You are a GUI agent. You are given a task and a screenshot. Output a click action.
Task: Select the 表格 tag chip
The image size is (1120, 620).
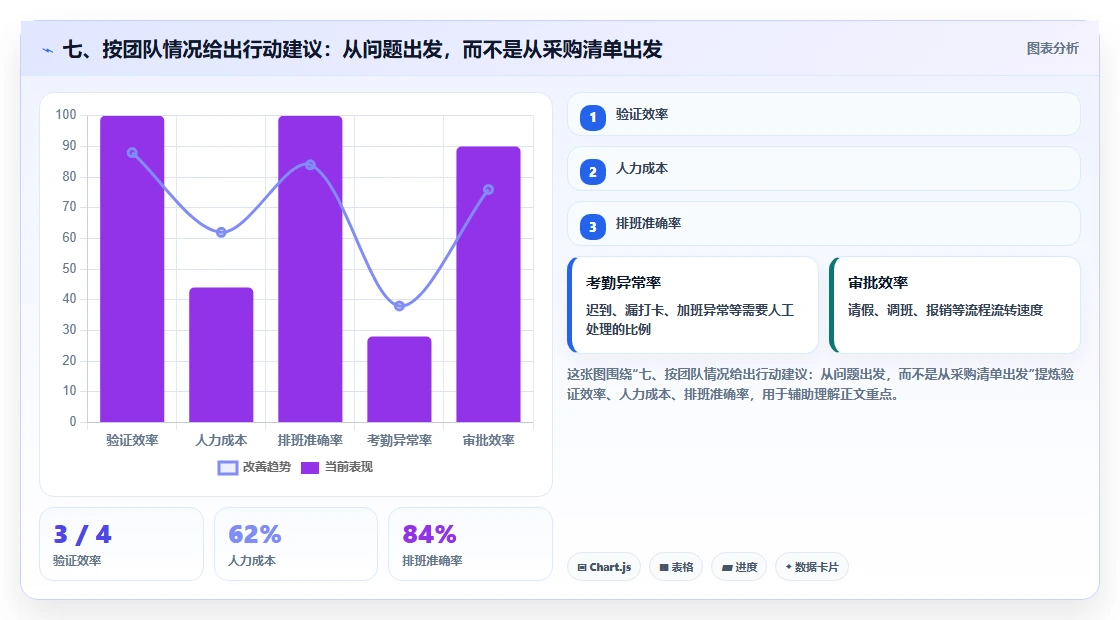click(676, 567)
